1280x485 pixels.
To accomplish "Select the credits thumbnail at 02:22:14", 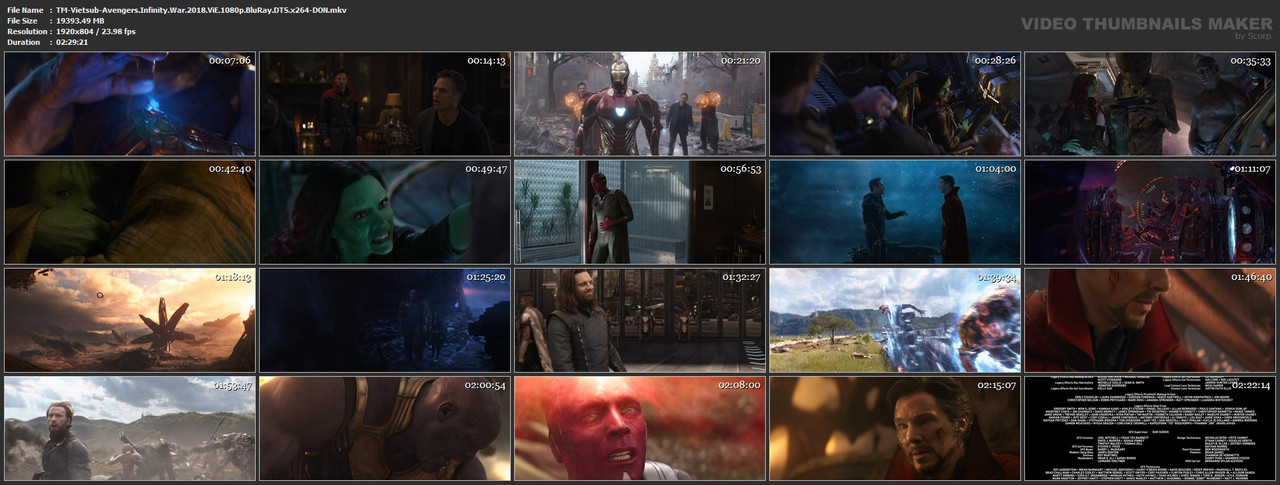I will [1150, 428].
